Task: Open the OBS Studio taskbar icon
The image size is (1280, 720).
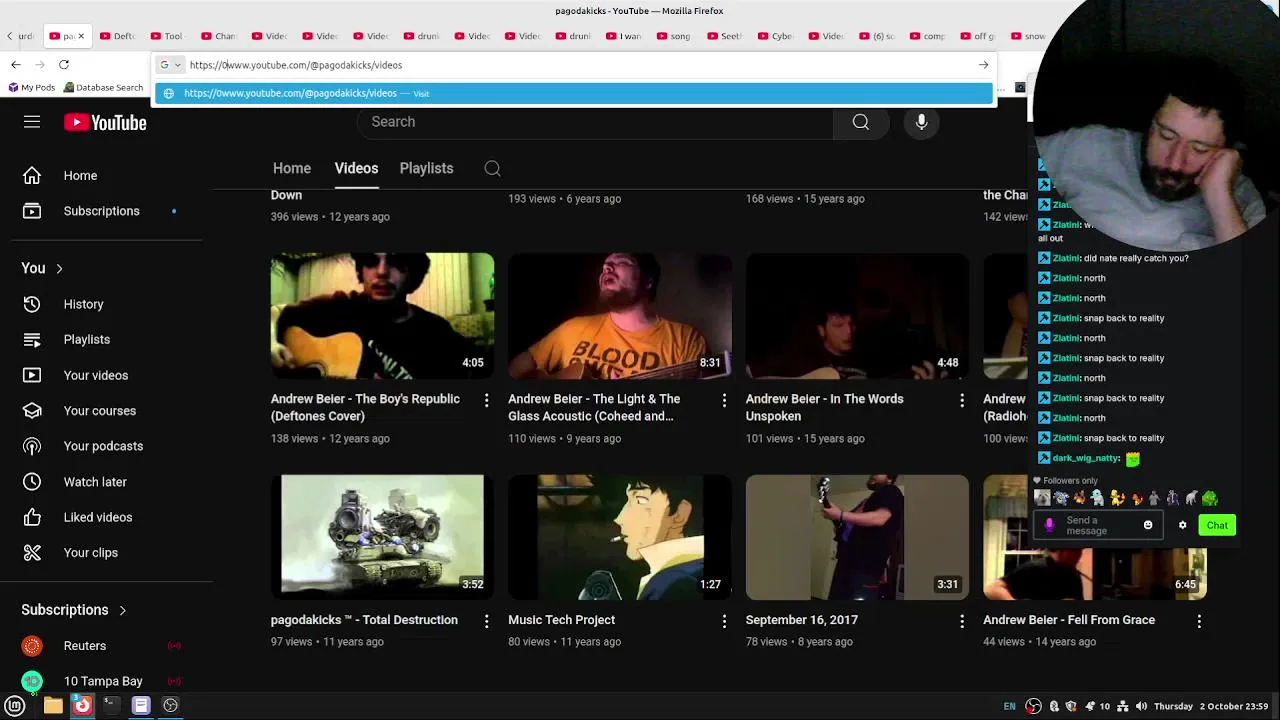Action: [x=170, y=705]
